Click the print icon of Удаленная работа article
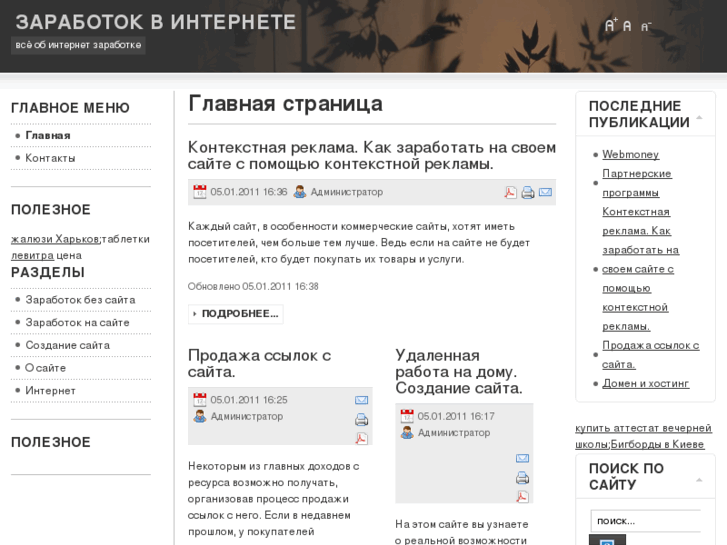Screen dimensions: 727x545 pyautogui.click(x=522, y=477)
